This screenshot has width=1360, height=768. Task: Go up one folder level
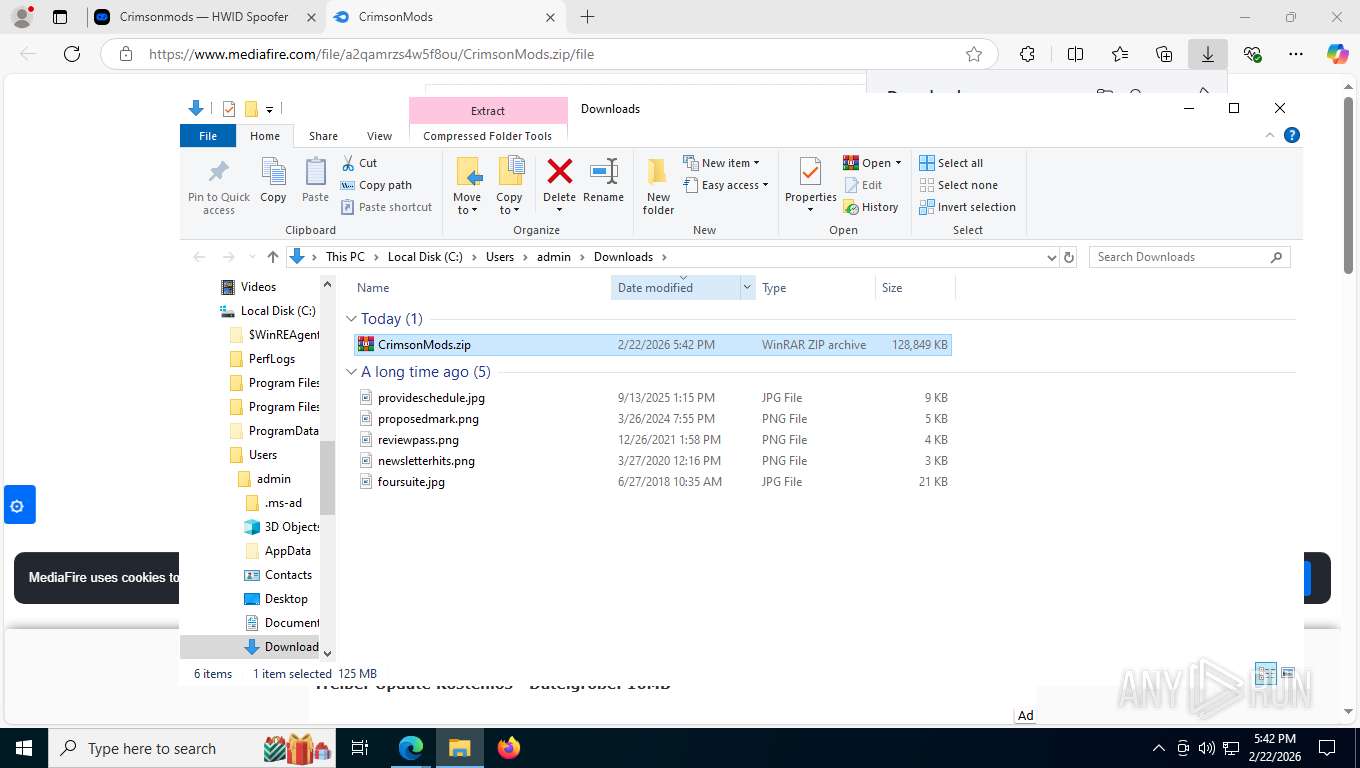(x=273, y=257)
